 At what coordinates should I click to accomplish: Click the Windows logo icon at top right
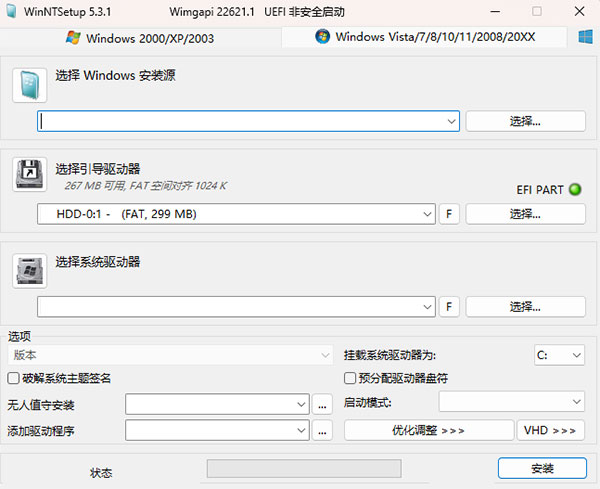coord(585,37)
